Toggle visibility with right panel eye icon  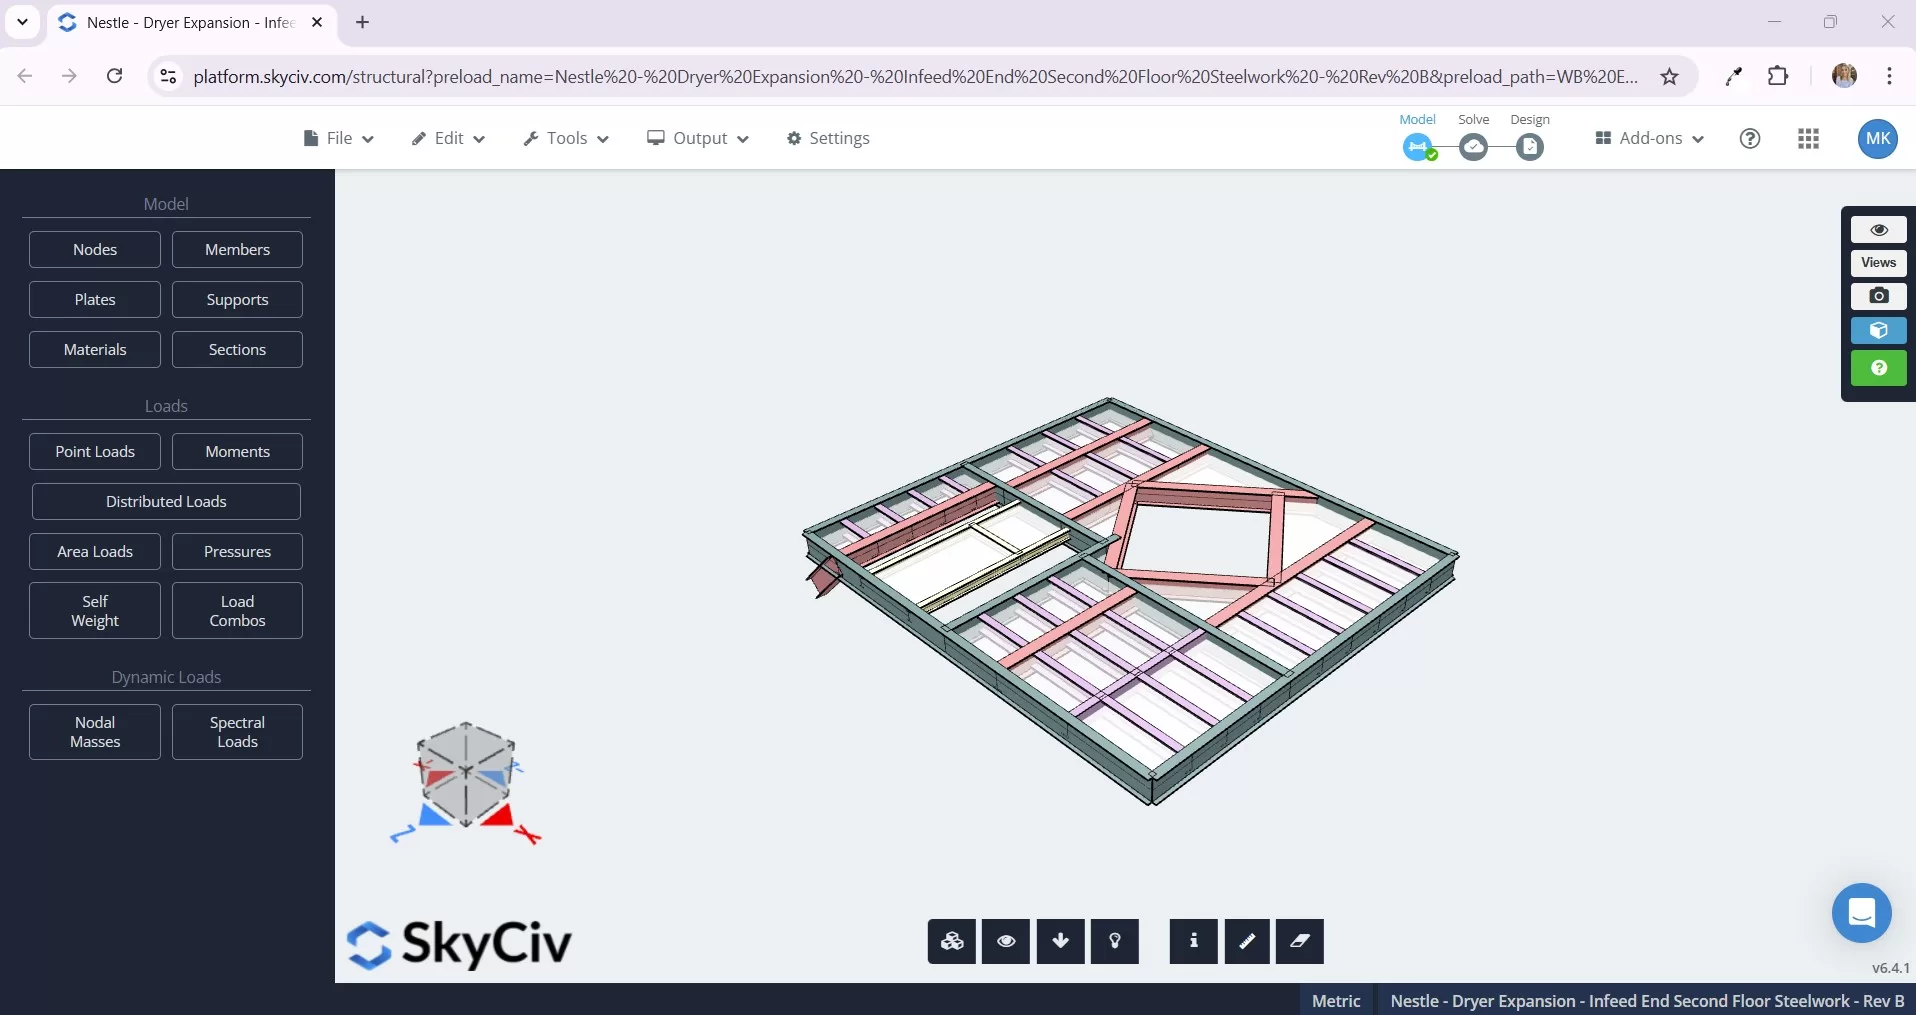tap(1878, 230)
